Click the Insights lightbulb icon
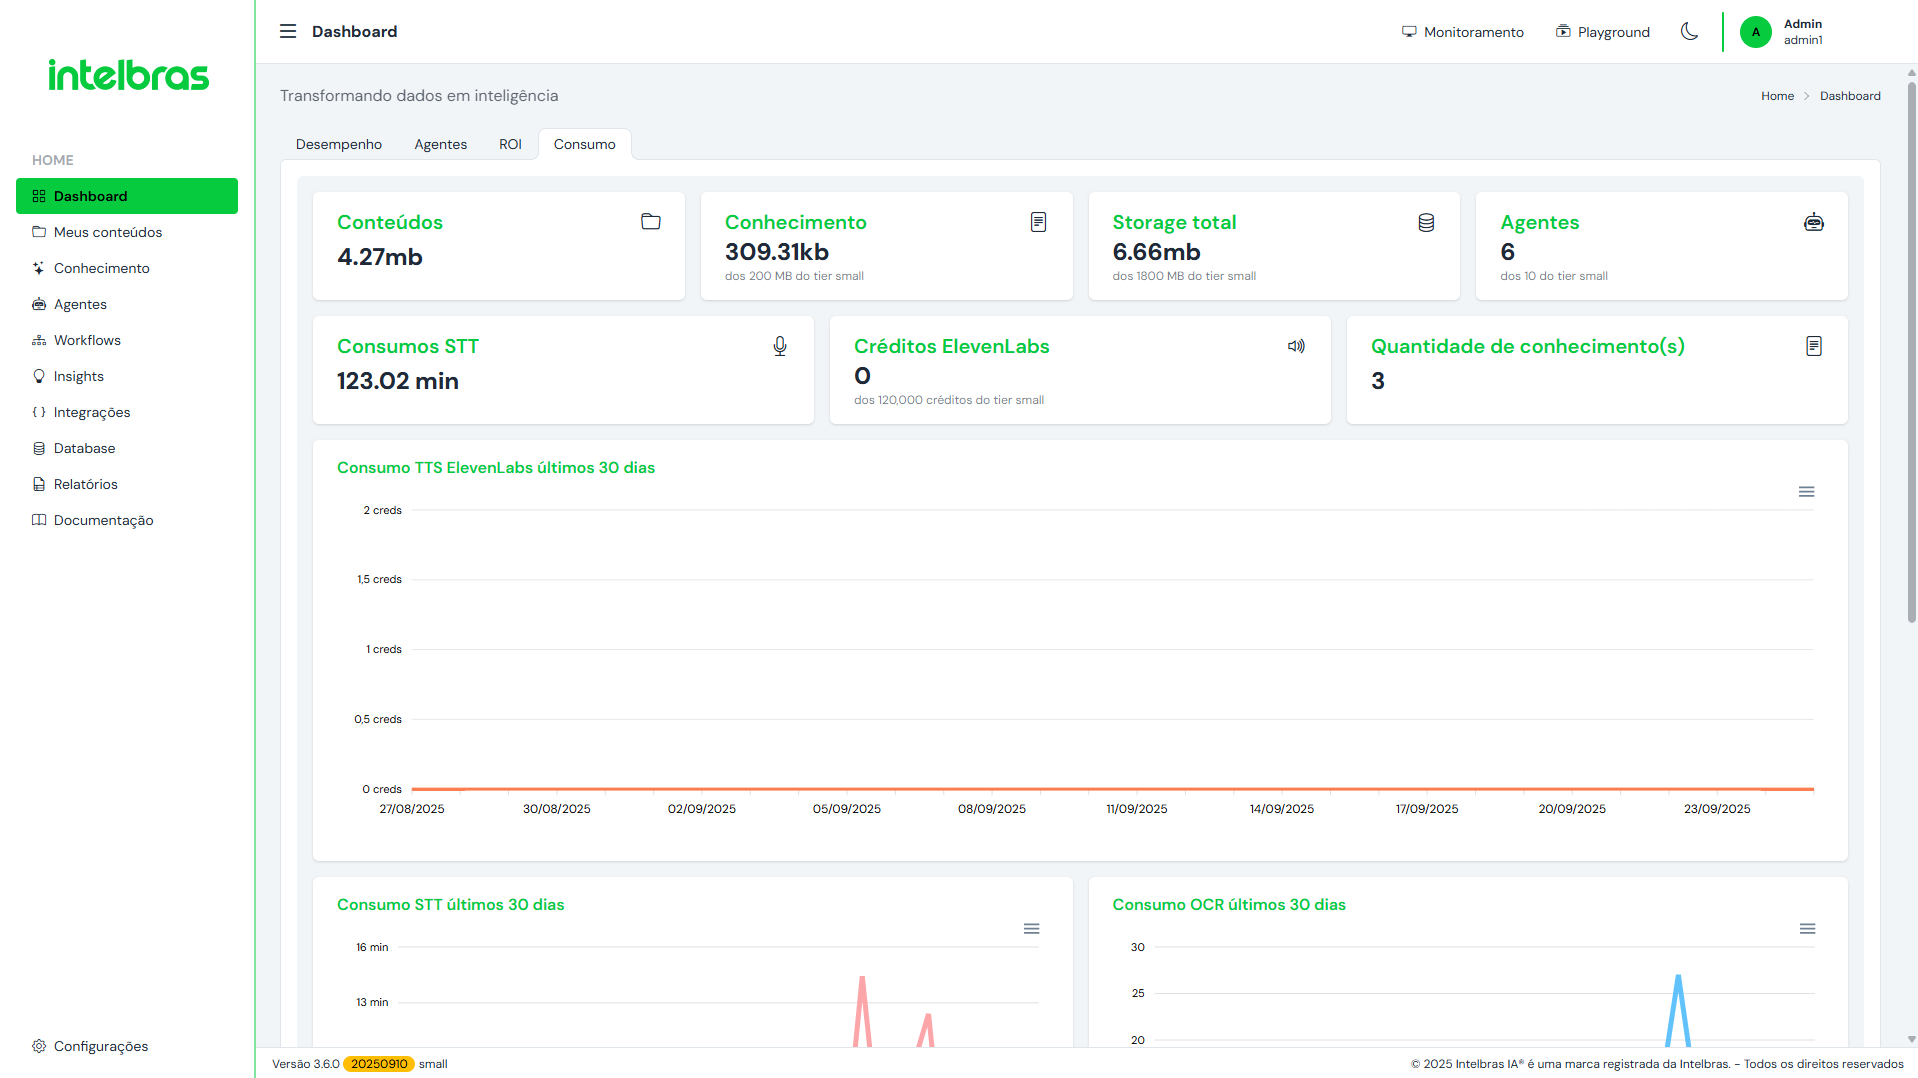1918x1078 pixels. [39, 376]
